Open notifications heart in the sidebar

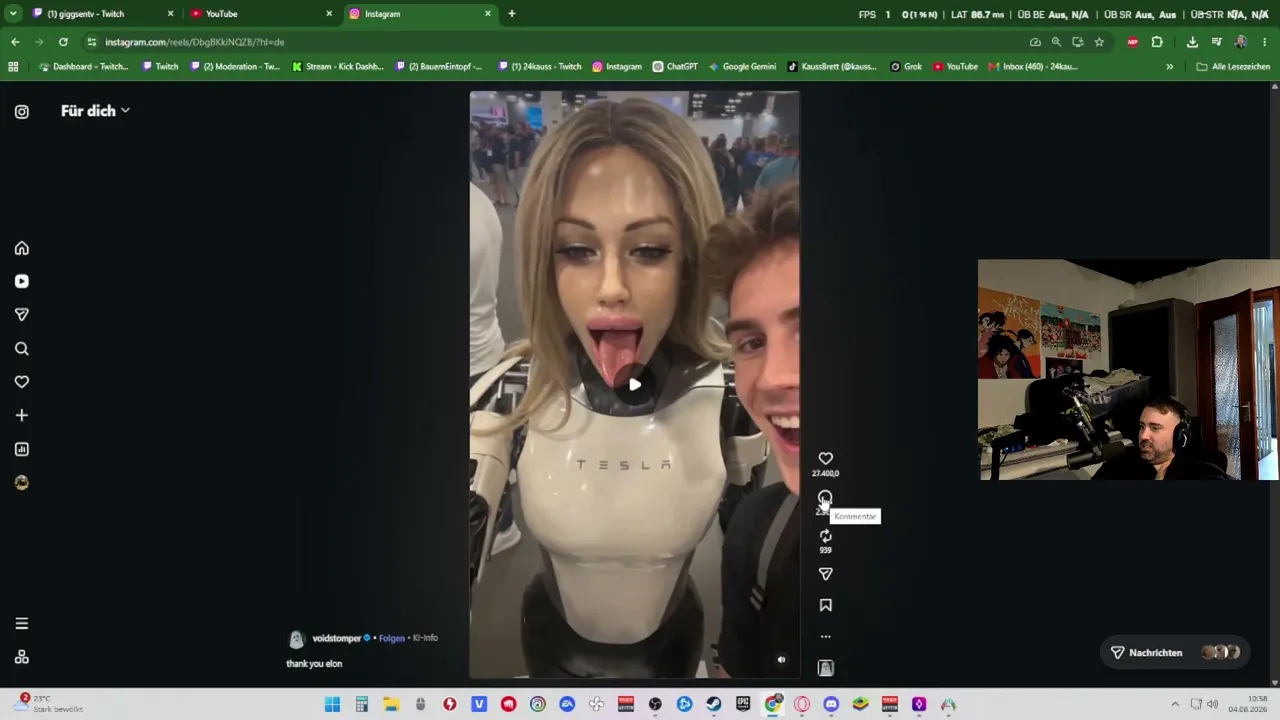click(x=22, y=382)
